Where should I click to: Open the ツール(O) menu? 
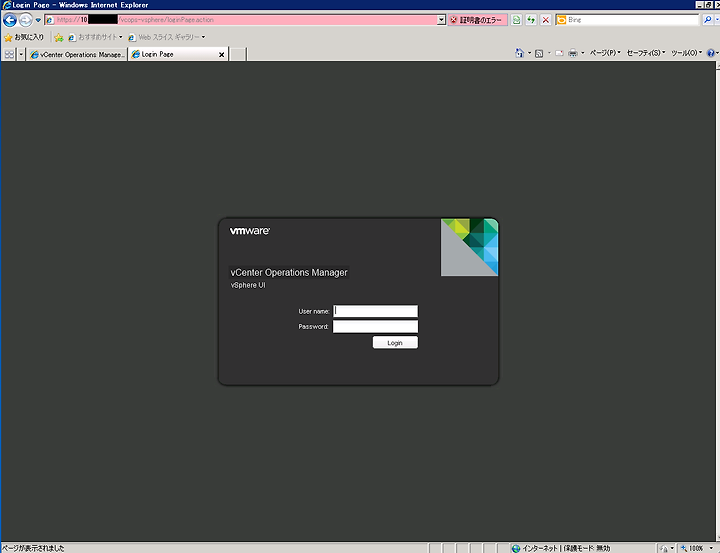(686, 53)
